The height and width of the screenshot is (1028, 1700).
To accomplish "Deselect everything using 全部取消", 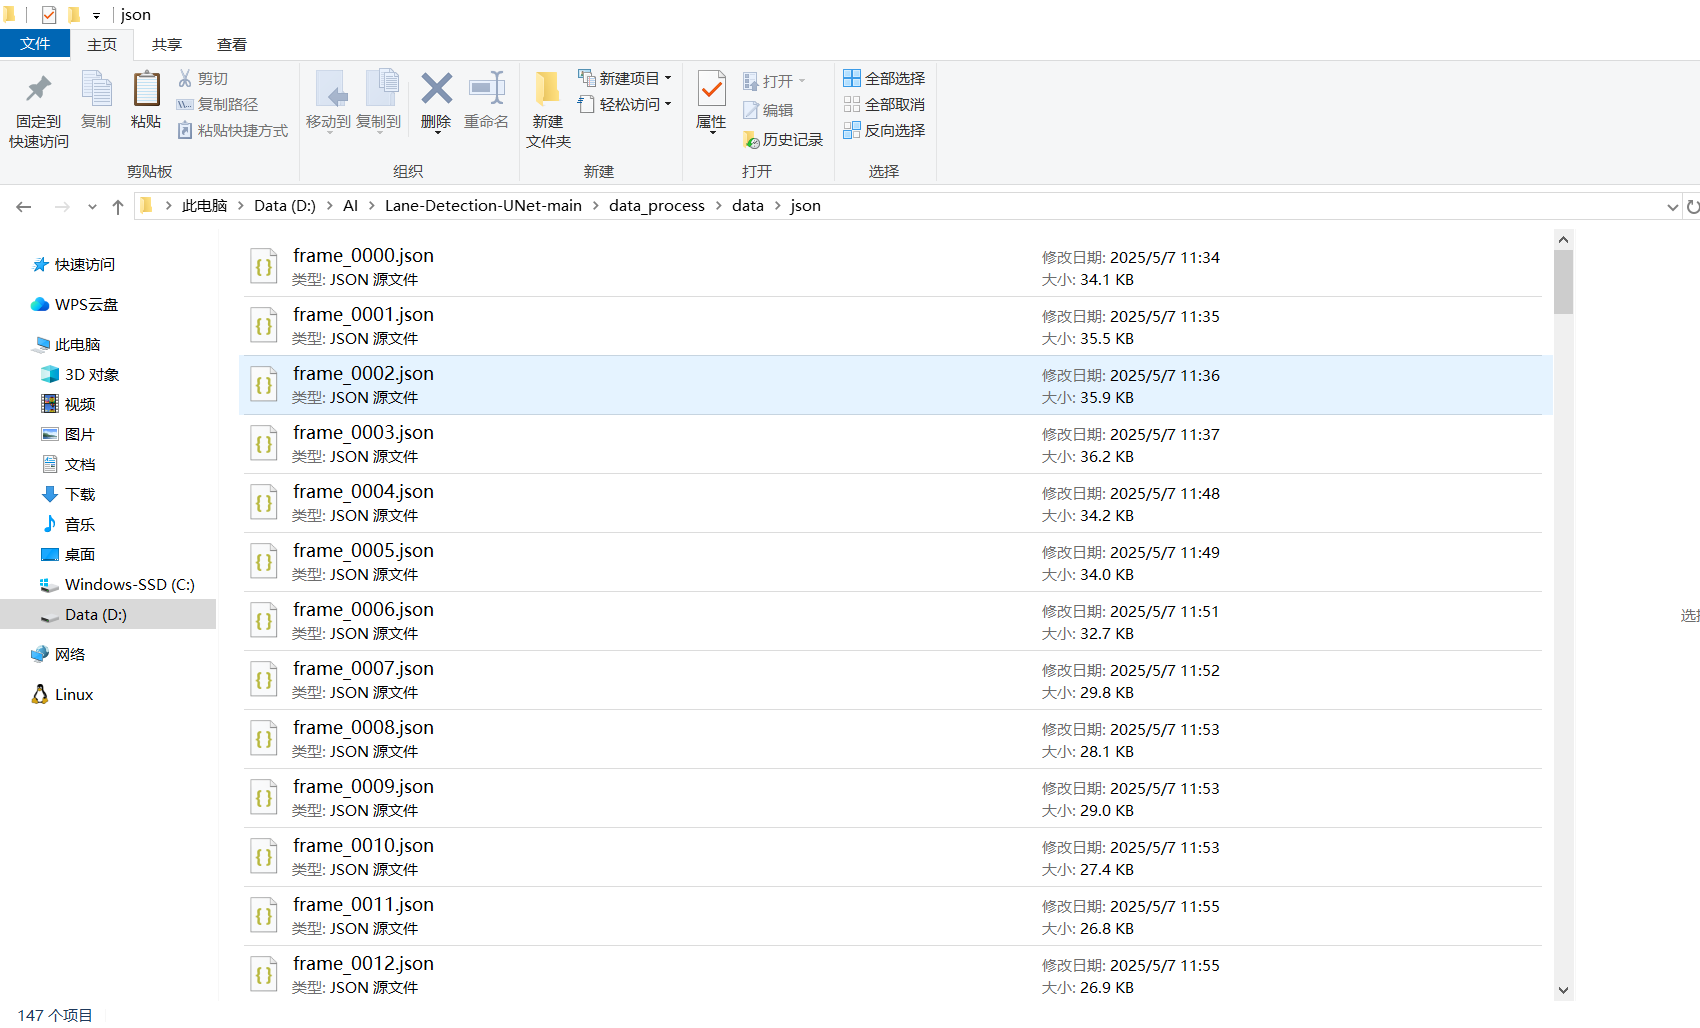I will (x=884, y=104).
